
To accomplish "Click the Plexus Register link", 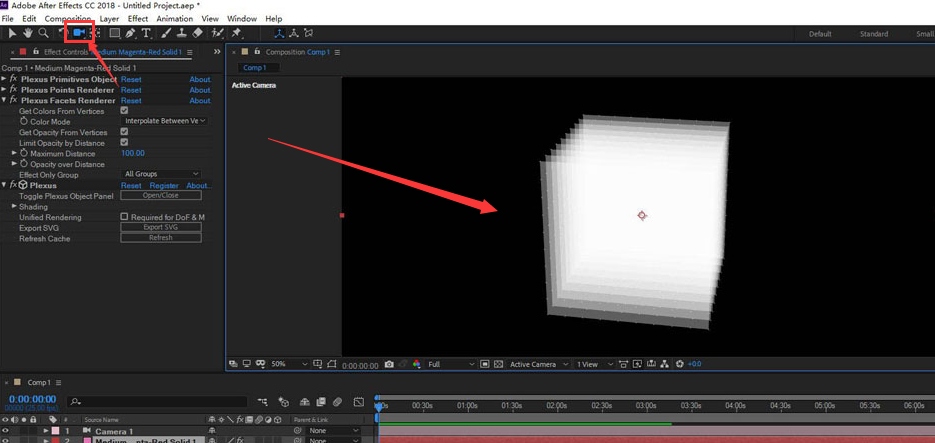I will coord(164,185).
